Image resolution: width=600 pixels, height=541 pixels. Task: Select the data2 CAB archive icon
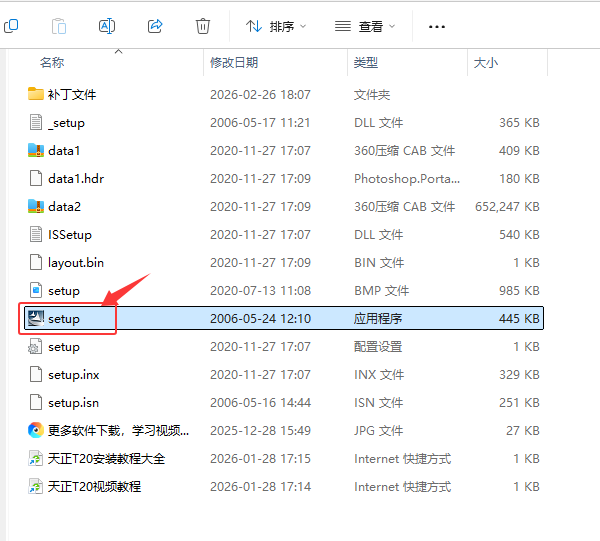36,206
